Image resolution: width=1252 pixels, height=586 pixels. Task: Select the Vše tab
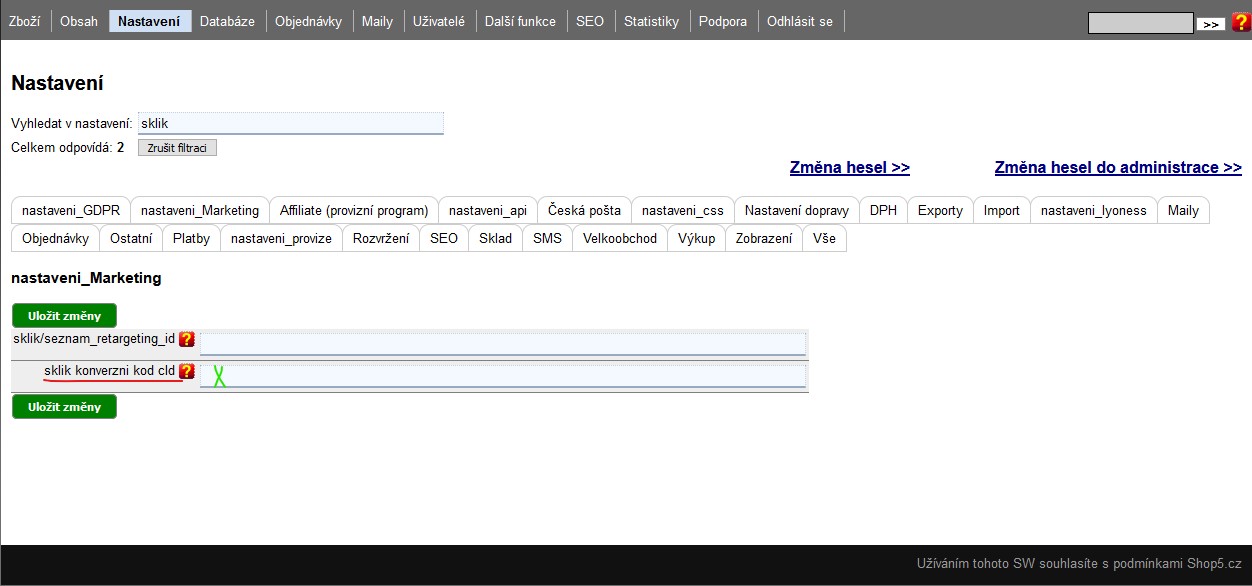point(825,238)
